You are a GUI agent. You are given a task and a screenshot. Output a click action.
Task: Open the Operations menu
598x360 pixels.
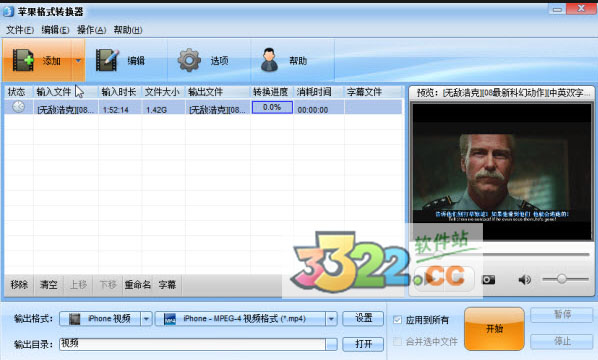pos(92,30)
